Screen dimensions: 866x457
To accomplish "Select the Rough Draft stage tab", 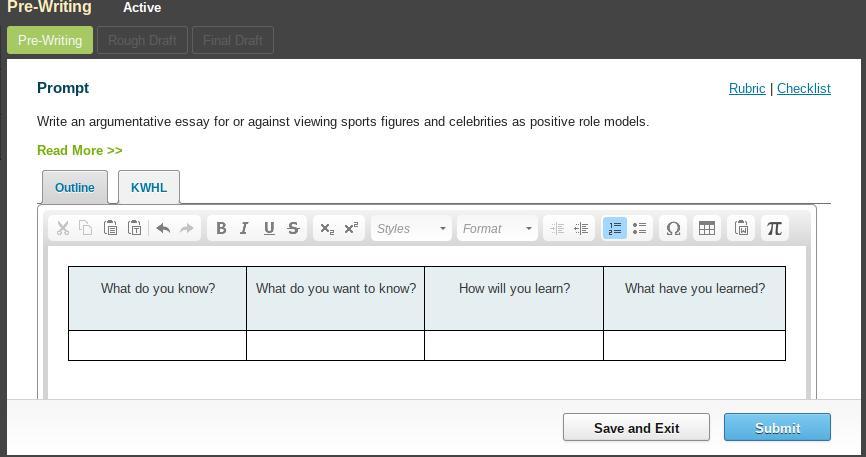I will coord(142,40).
